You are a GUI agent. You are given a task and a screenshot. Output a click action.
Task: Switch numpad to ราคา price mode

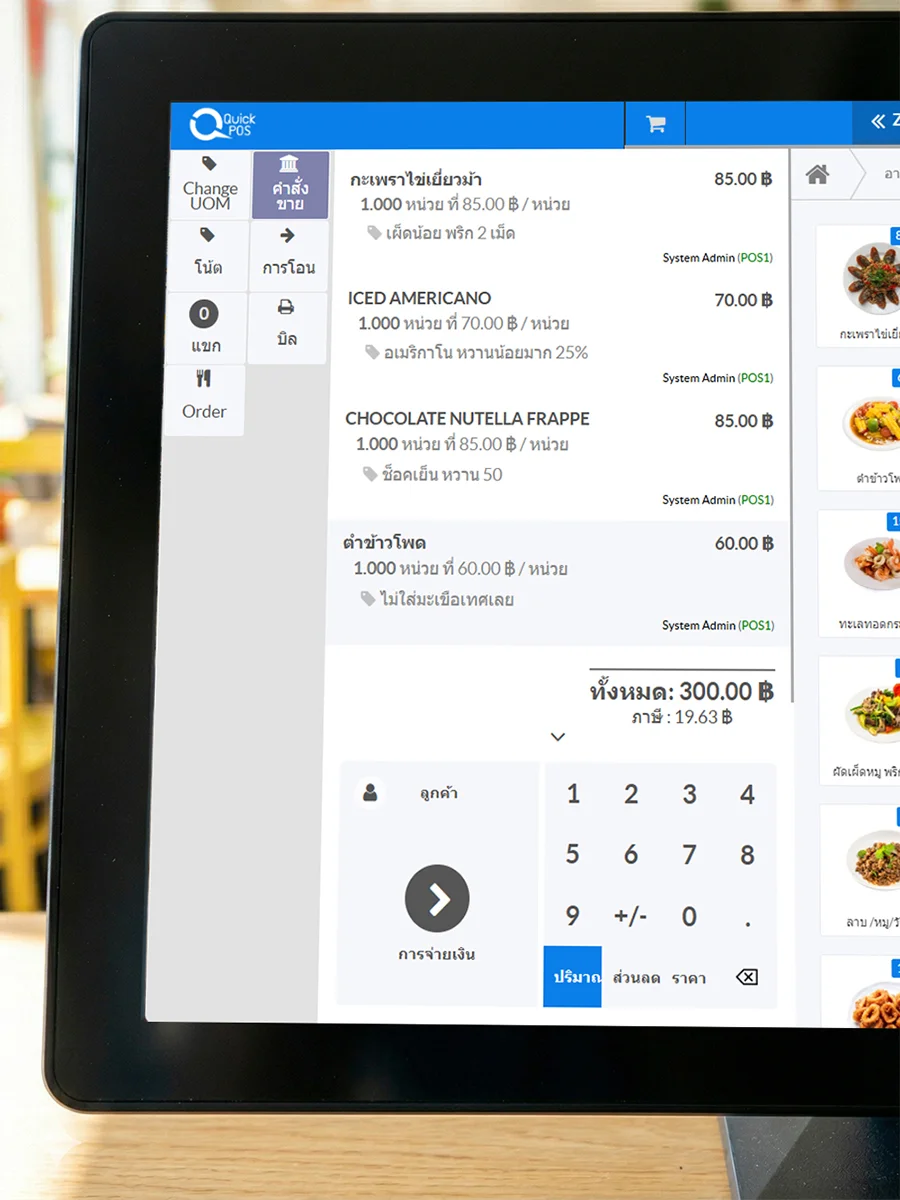(x=689, y=977)
